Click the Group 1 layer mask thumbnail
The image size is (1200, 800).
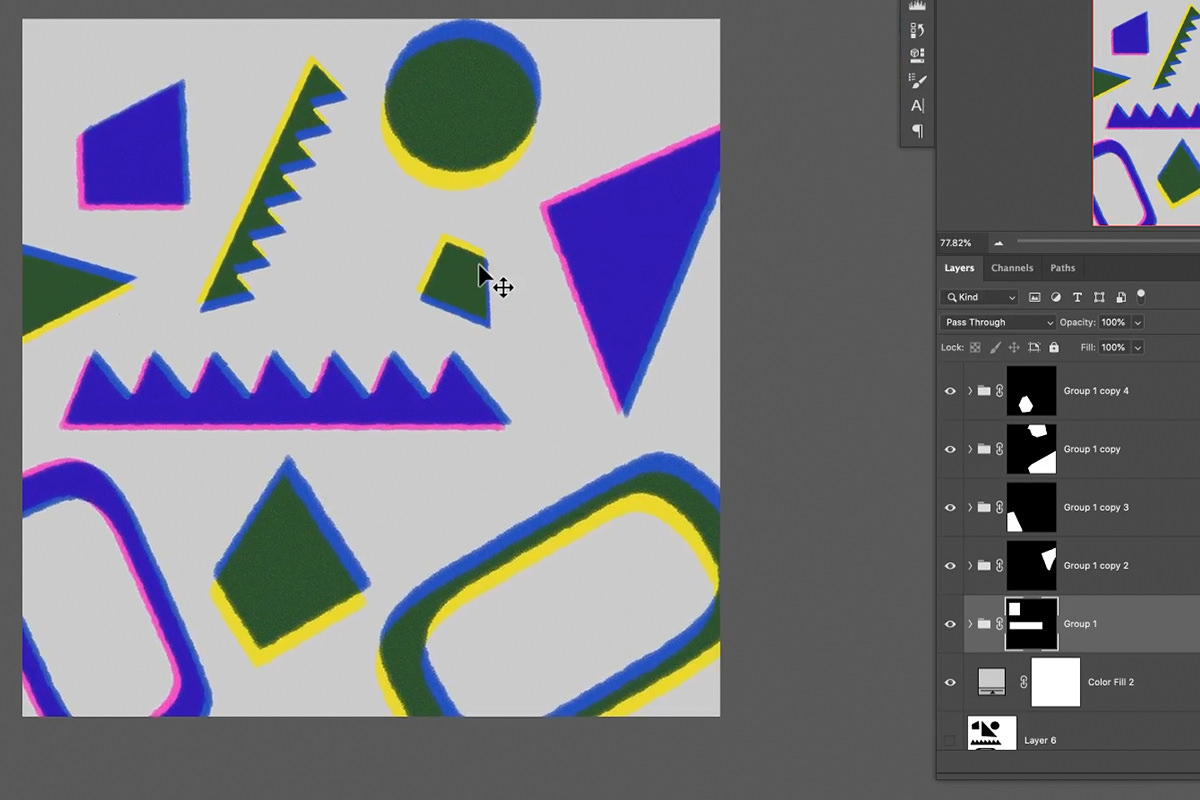click(1031, 623)
